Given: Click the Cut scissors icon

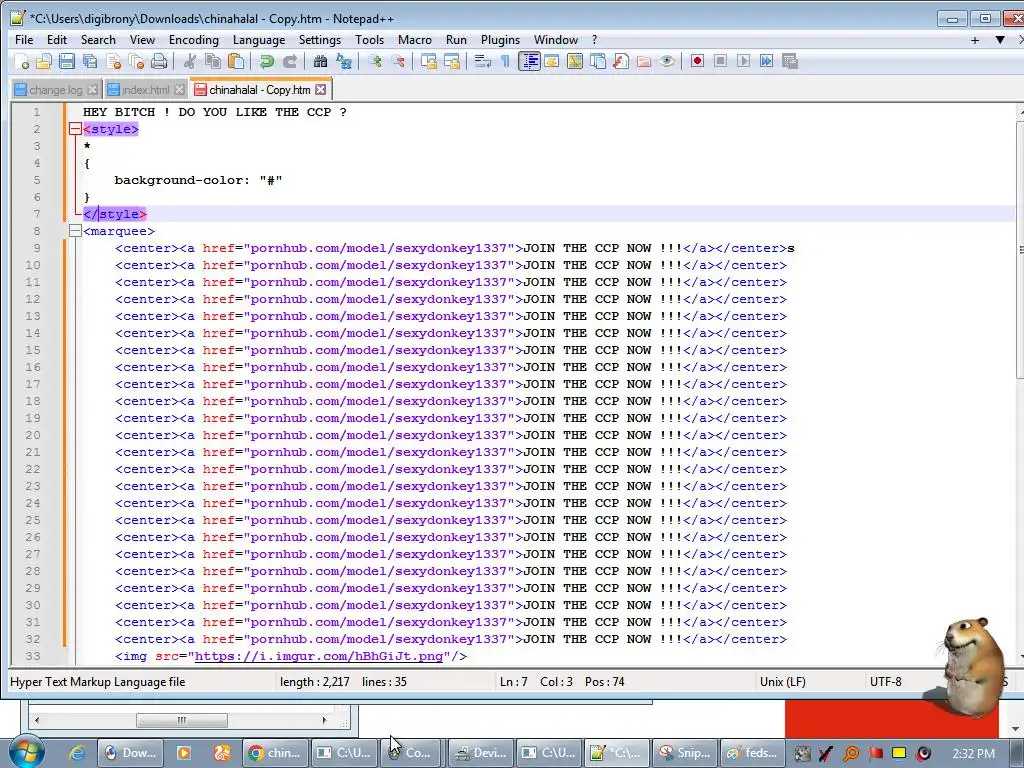Looking at the screenshot, I should click(189, 61).
